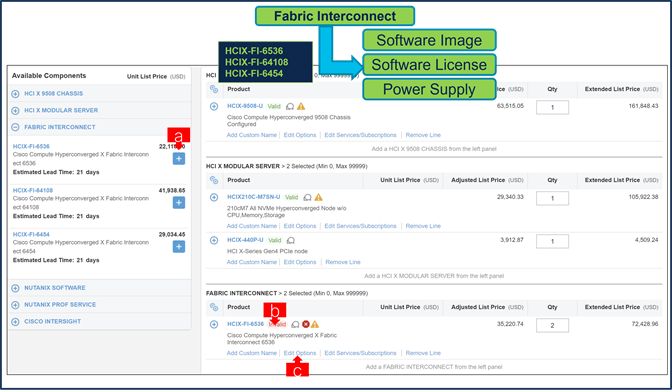The image size is (672, 390).
Task: Add Custom Name for HCIX-FI-6536
Action: 252,353
